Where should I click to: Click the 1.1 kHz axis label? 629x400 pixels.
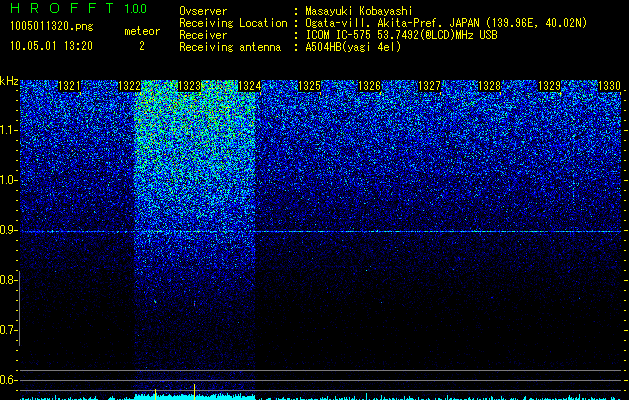pos(6,130)
